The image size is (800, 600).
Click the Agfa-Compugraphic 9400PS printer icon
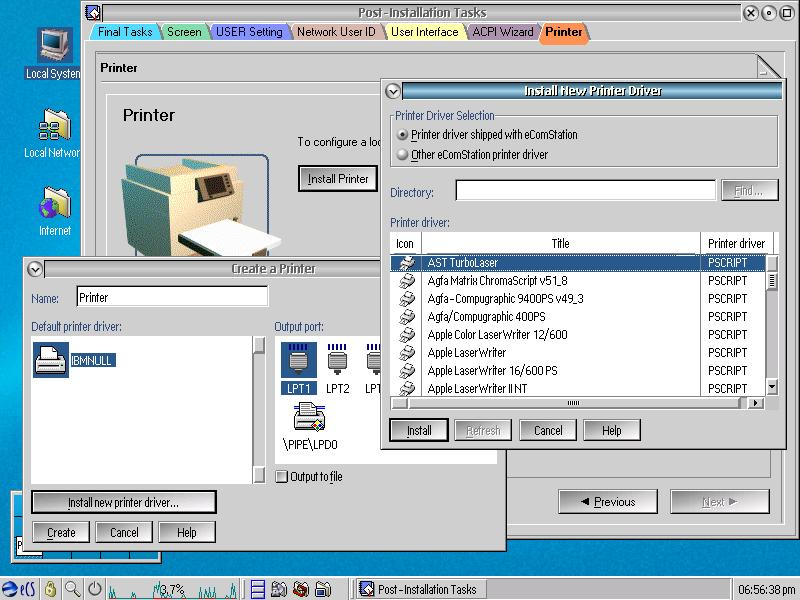[x=407, y=298]
